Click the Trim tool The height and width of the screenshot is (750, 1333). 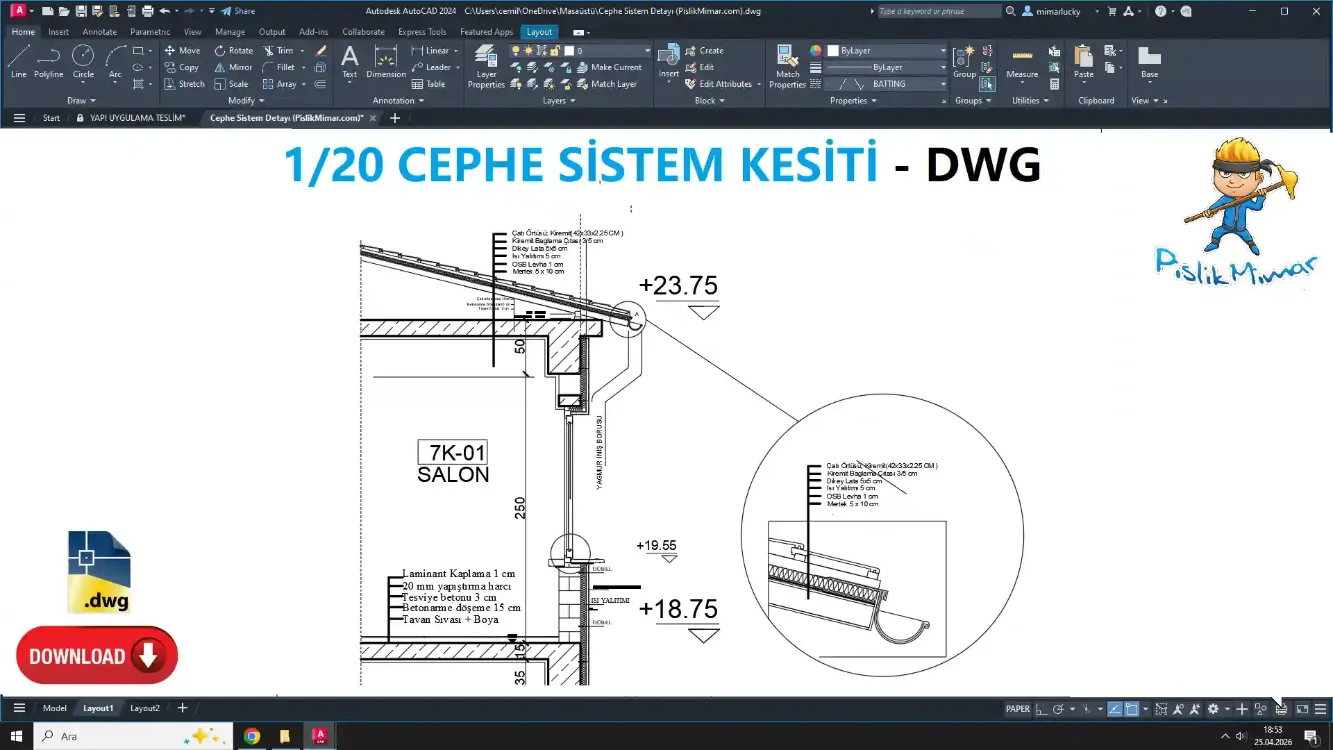click(x=278, y=50)
